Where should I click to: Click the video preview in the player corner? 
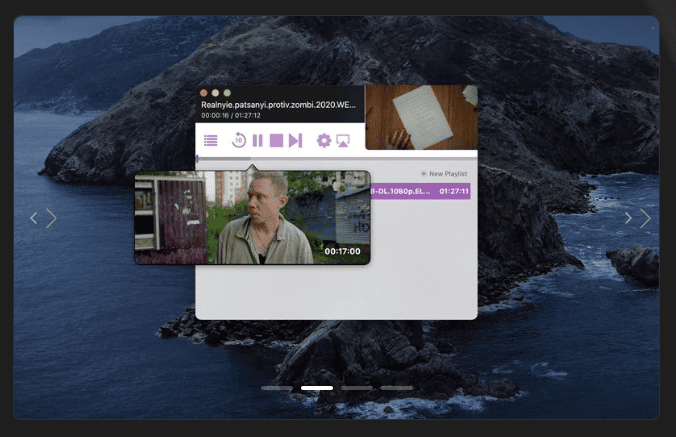(x=421, y=117)
